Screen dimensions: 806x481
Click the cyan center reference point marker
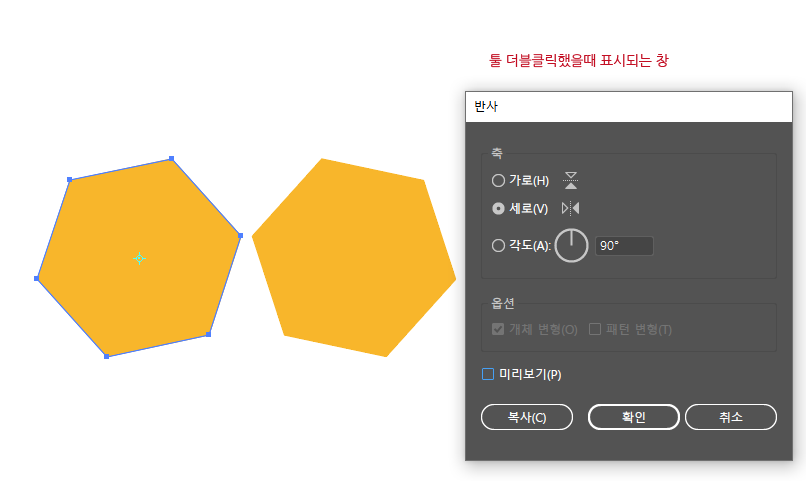pos(139,258)
